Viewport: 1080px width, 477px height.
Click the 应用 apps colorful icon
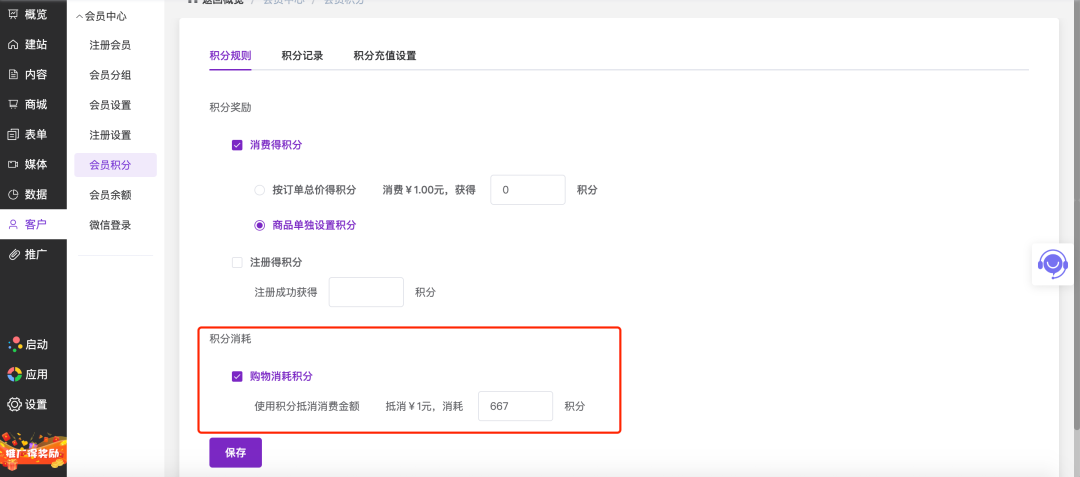point(14,374)
